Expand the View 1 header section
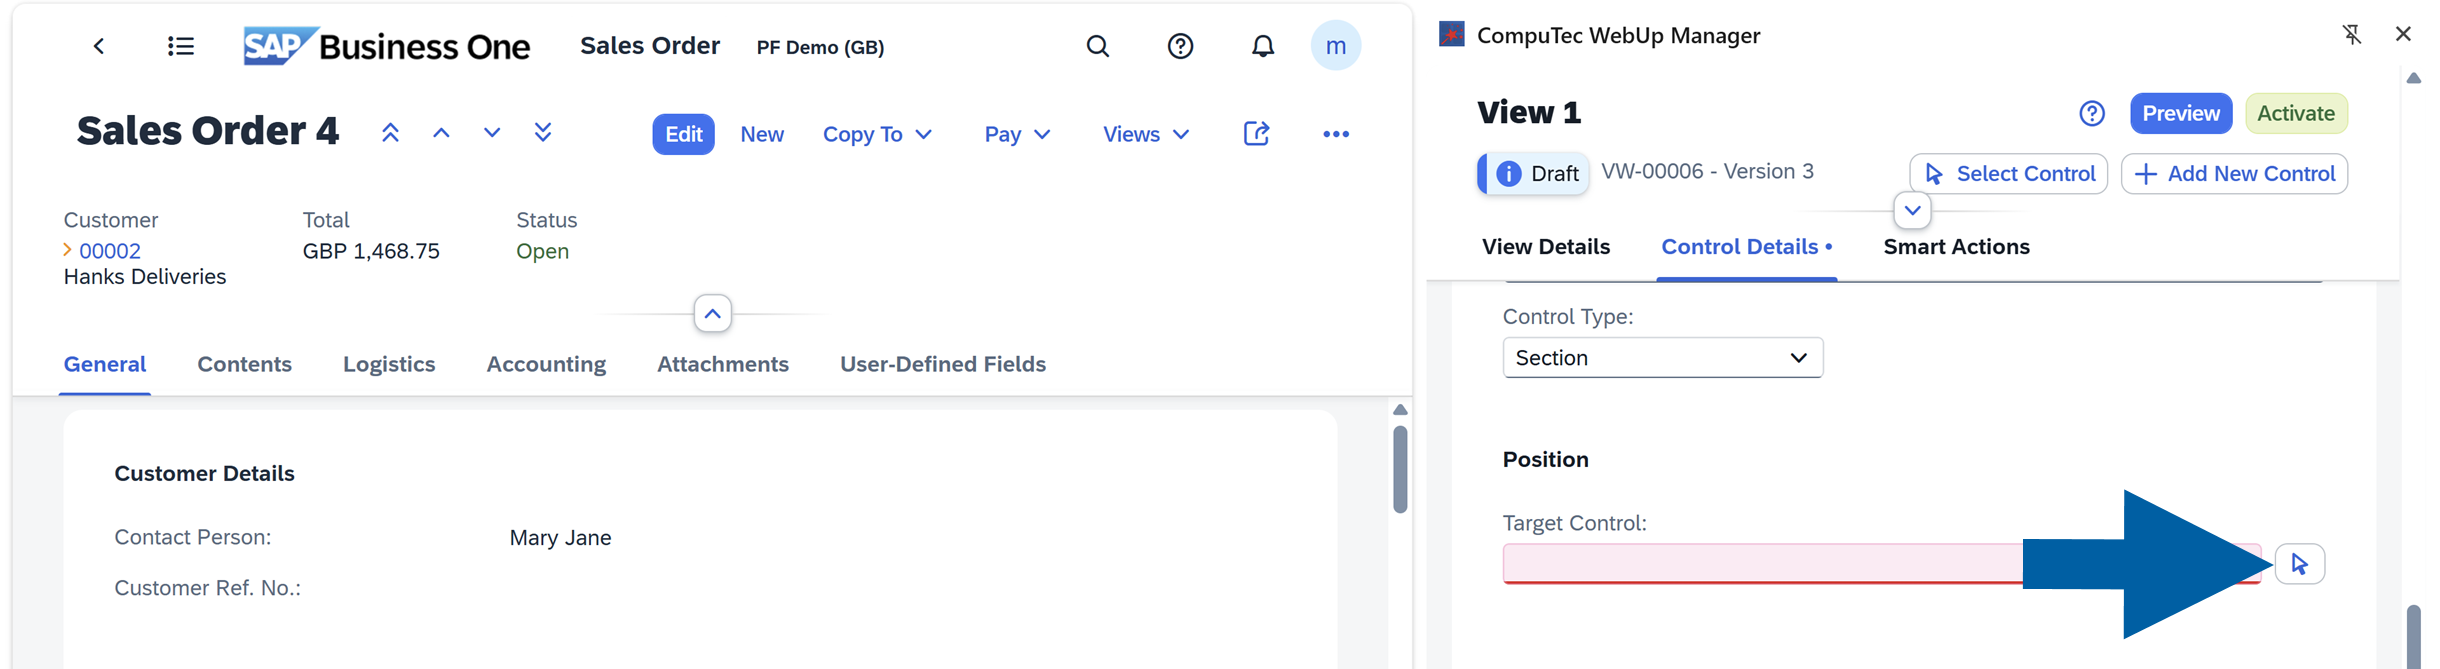The image size is (2440, 669). 1912,211
